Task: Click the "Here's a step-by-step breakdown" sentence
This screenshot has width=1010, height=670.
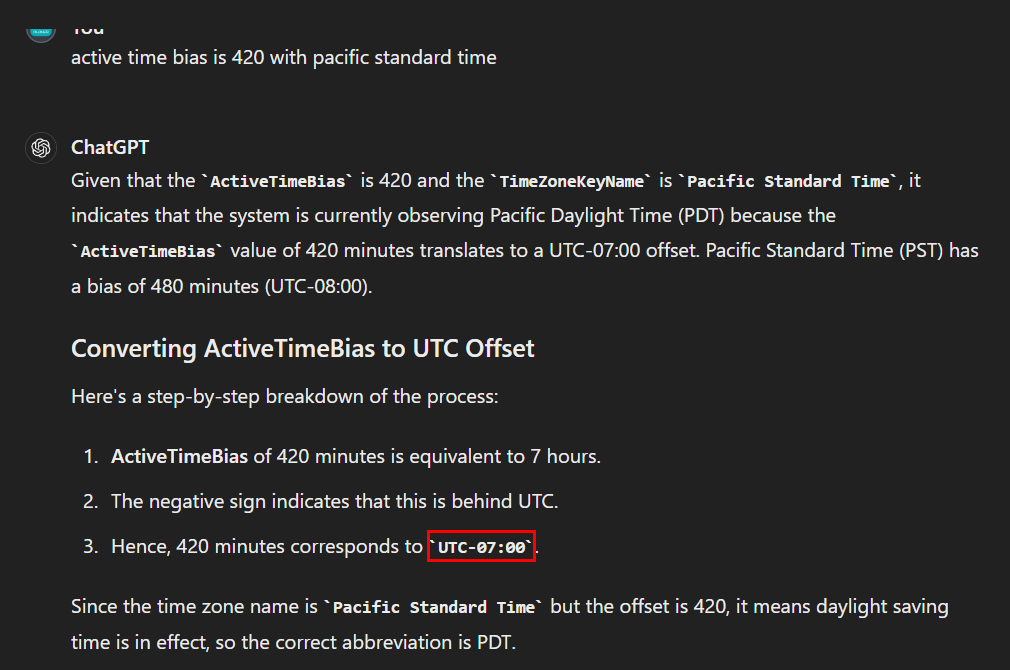Action: click(x=284, y=396)
